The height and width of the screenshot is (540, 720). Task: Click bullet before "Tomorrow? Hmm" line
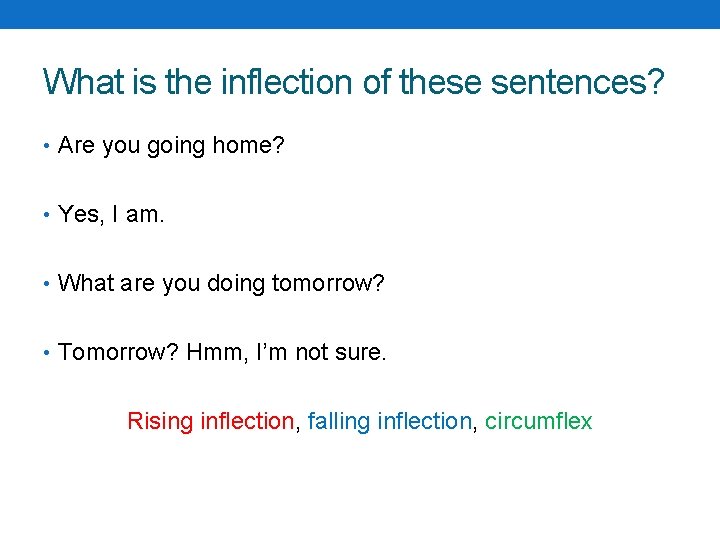click(47, 352)
